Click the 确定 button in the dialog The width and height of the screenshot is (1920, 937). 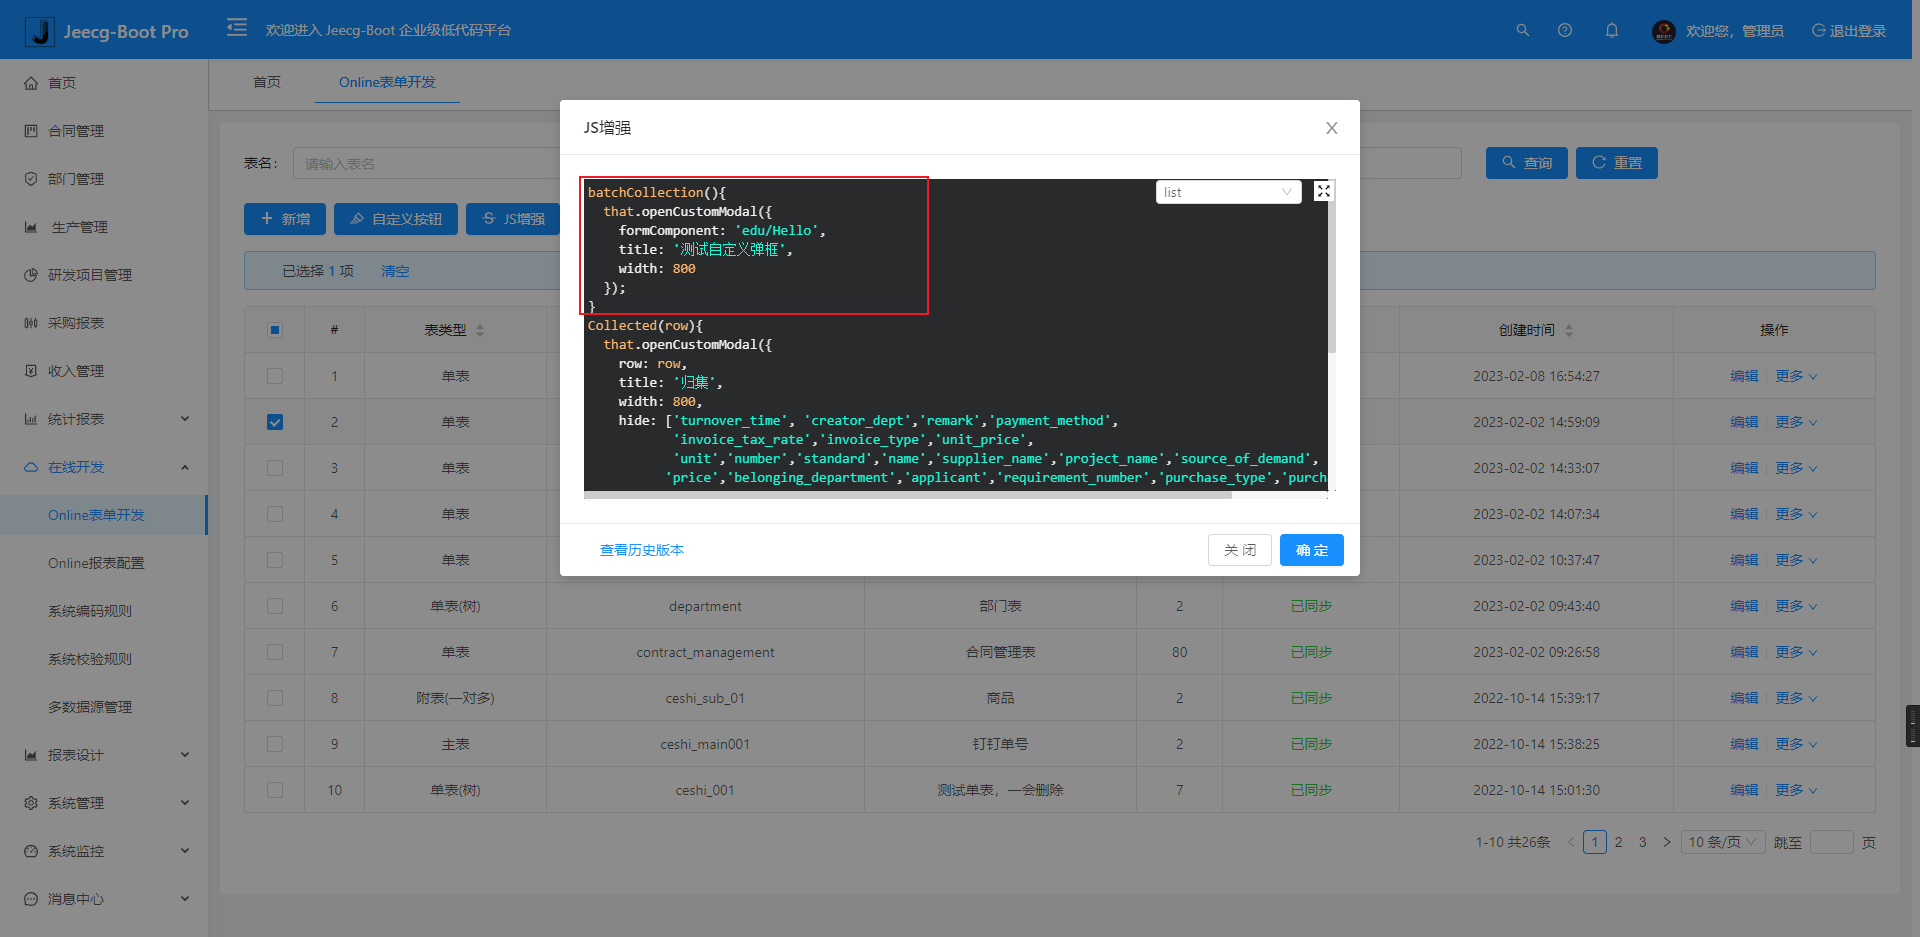1312,550
